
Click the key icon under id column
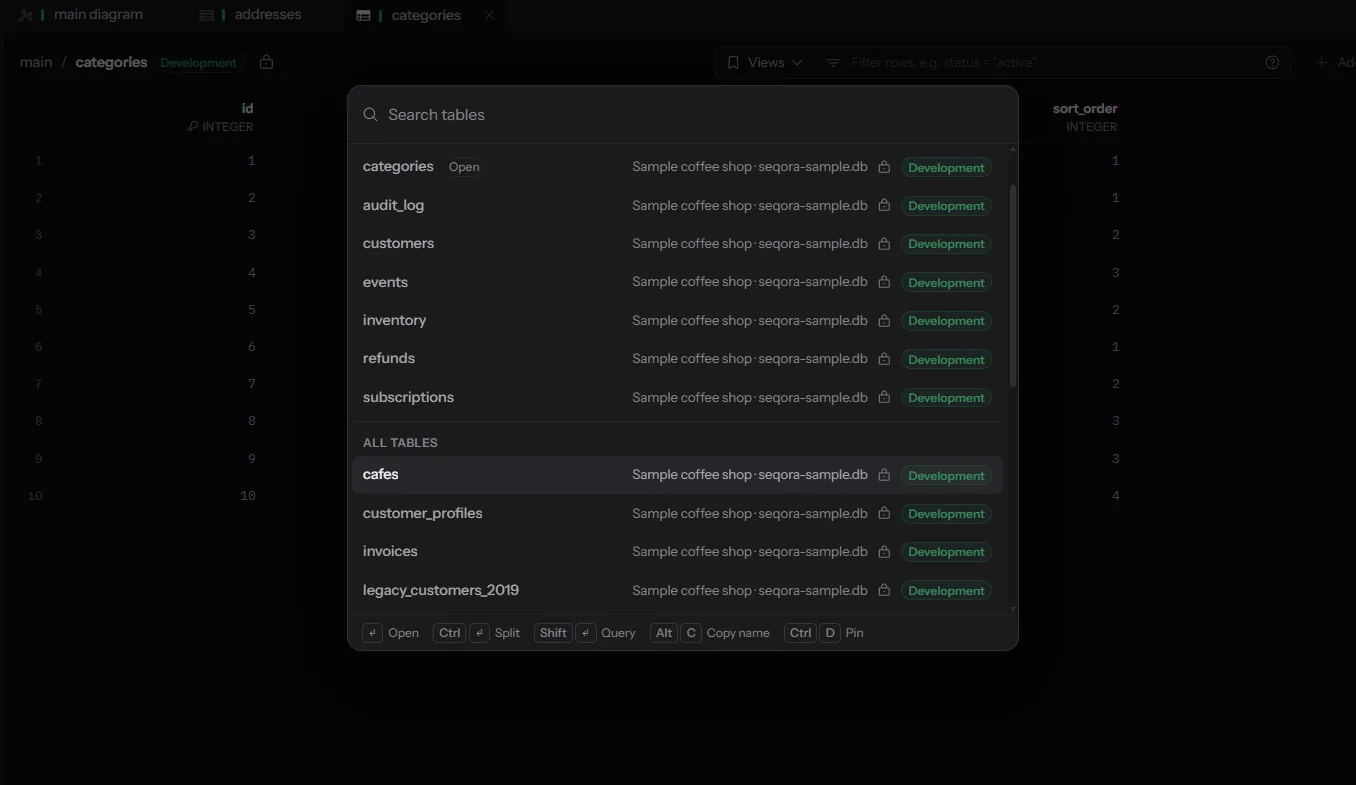193,127
